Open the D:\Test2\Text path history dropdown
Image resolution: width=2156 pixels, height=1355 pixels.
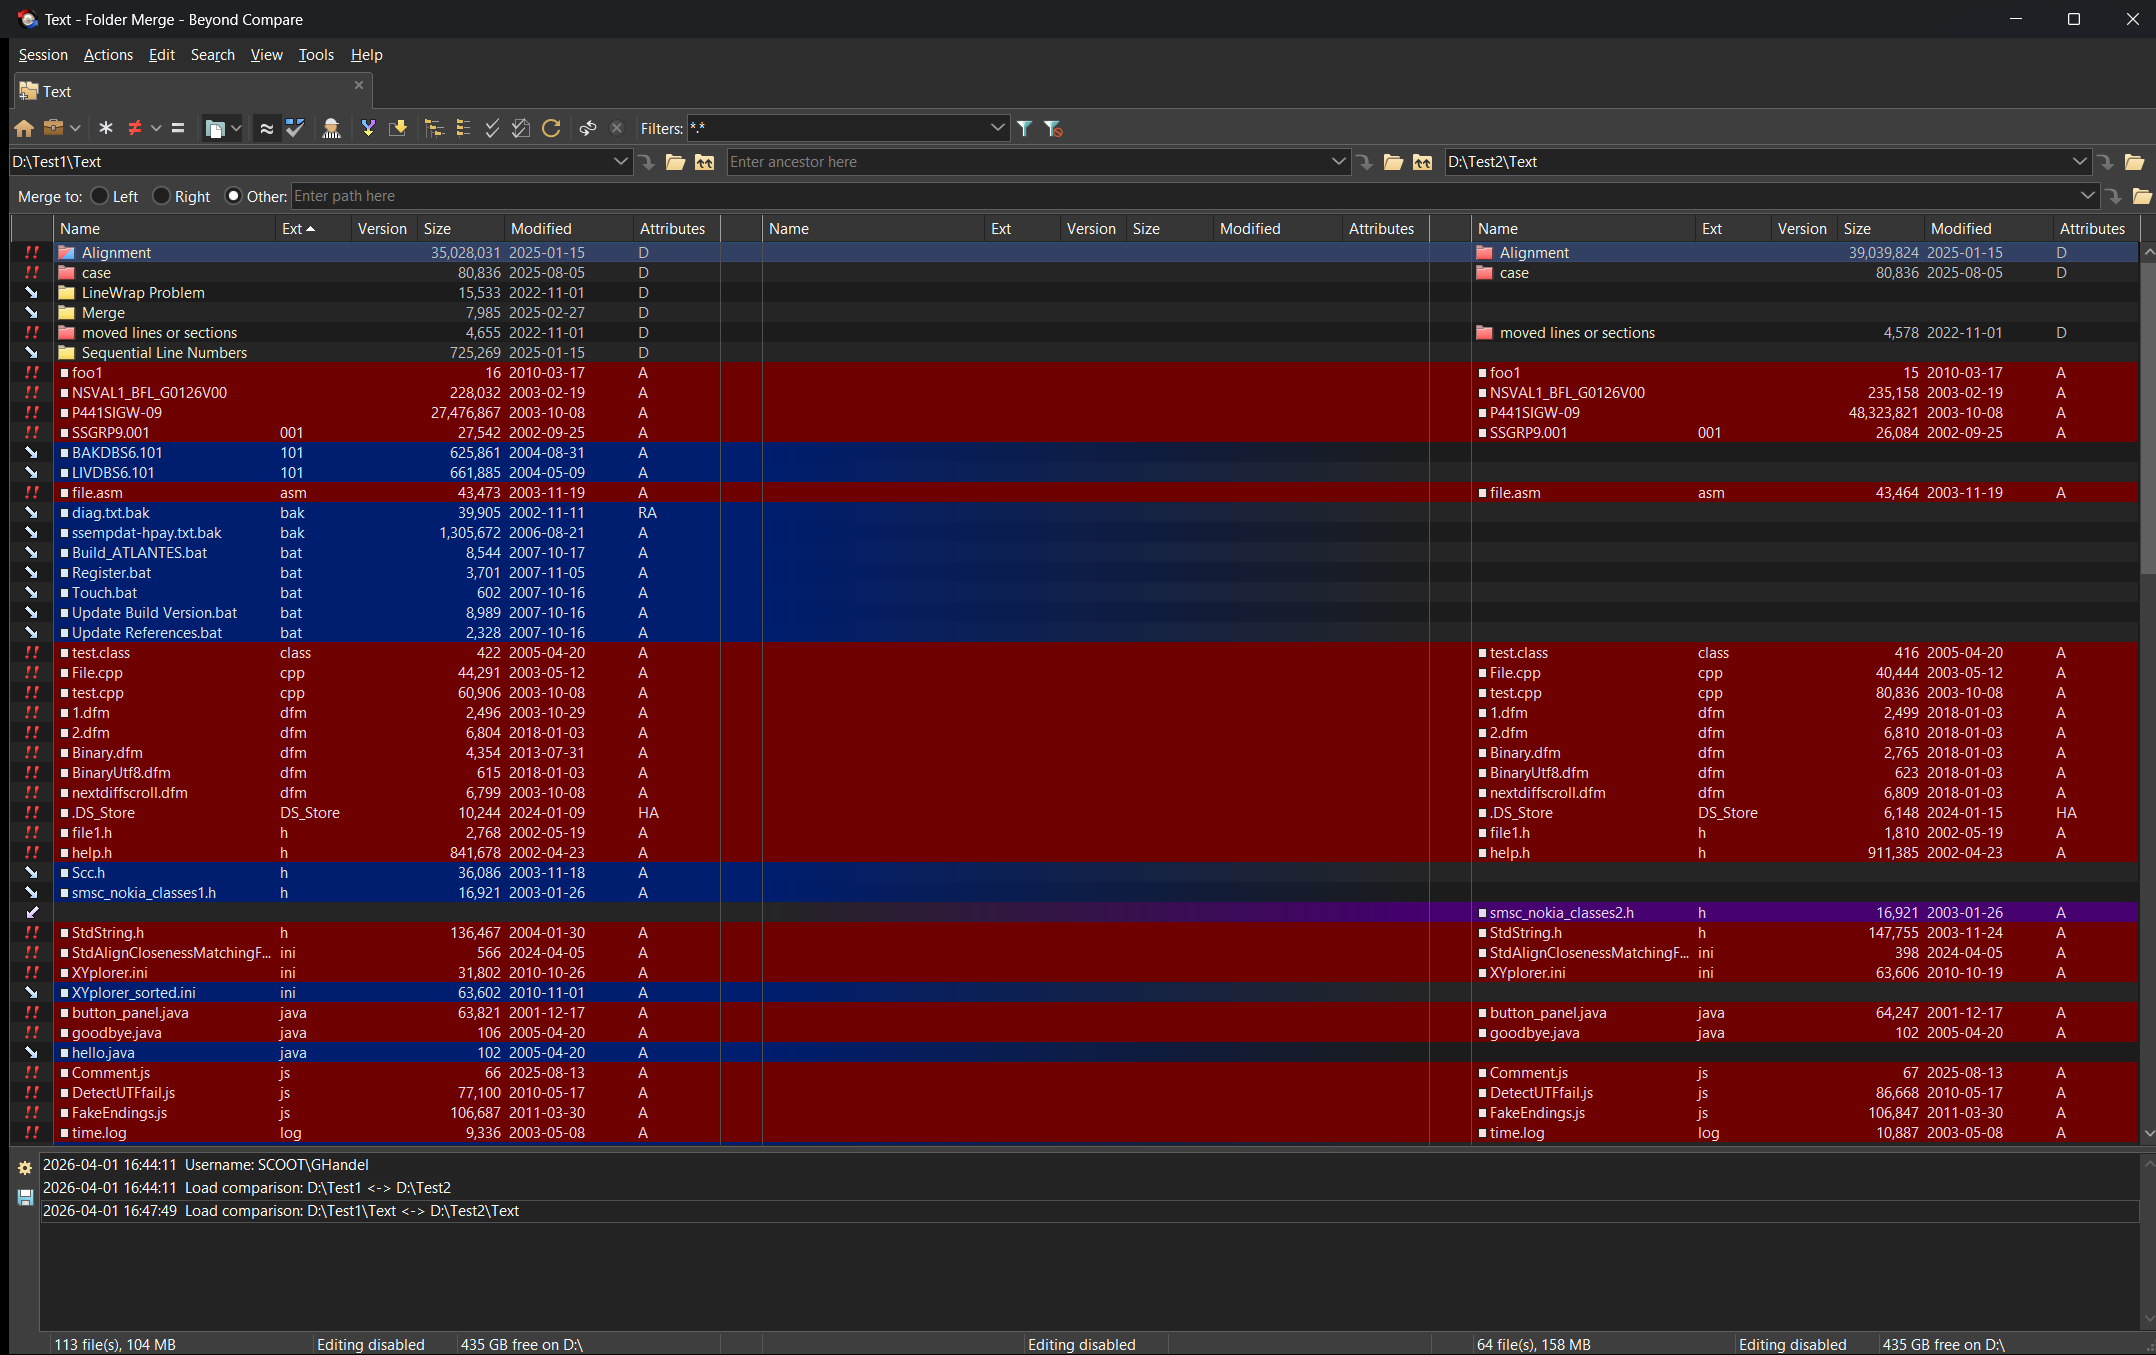click(2079, 162)
